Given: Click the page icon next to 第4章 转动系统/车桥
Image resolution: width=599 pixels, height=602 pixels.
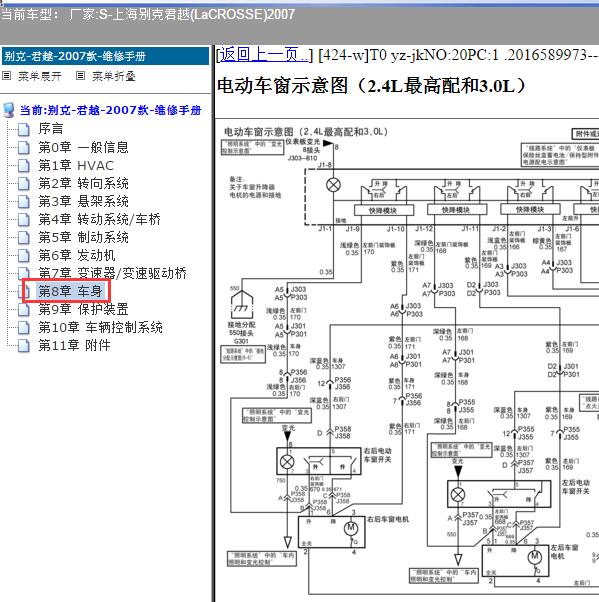Looking at the screenshot, I should pyautogui.click(x=24, y=220).
